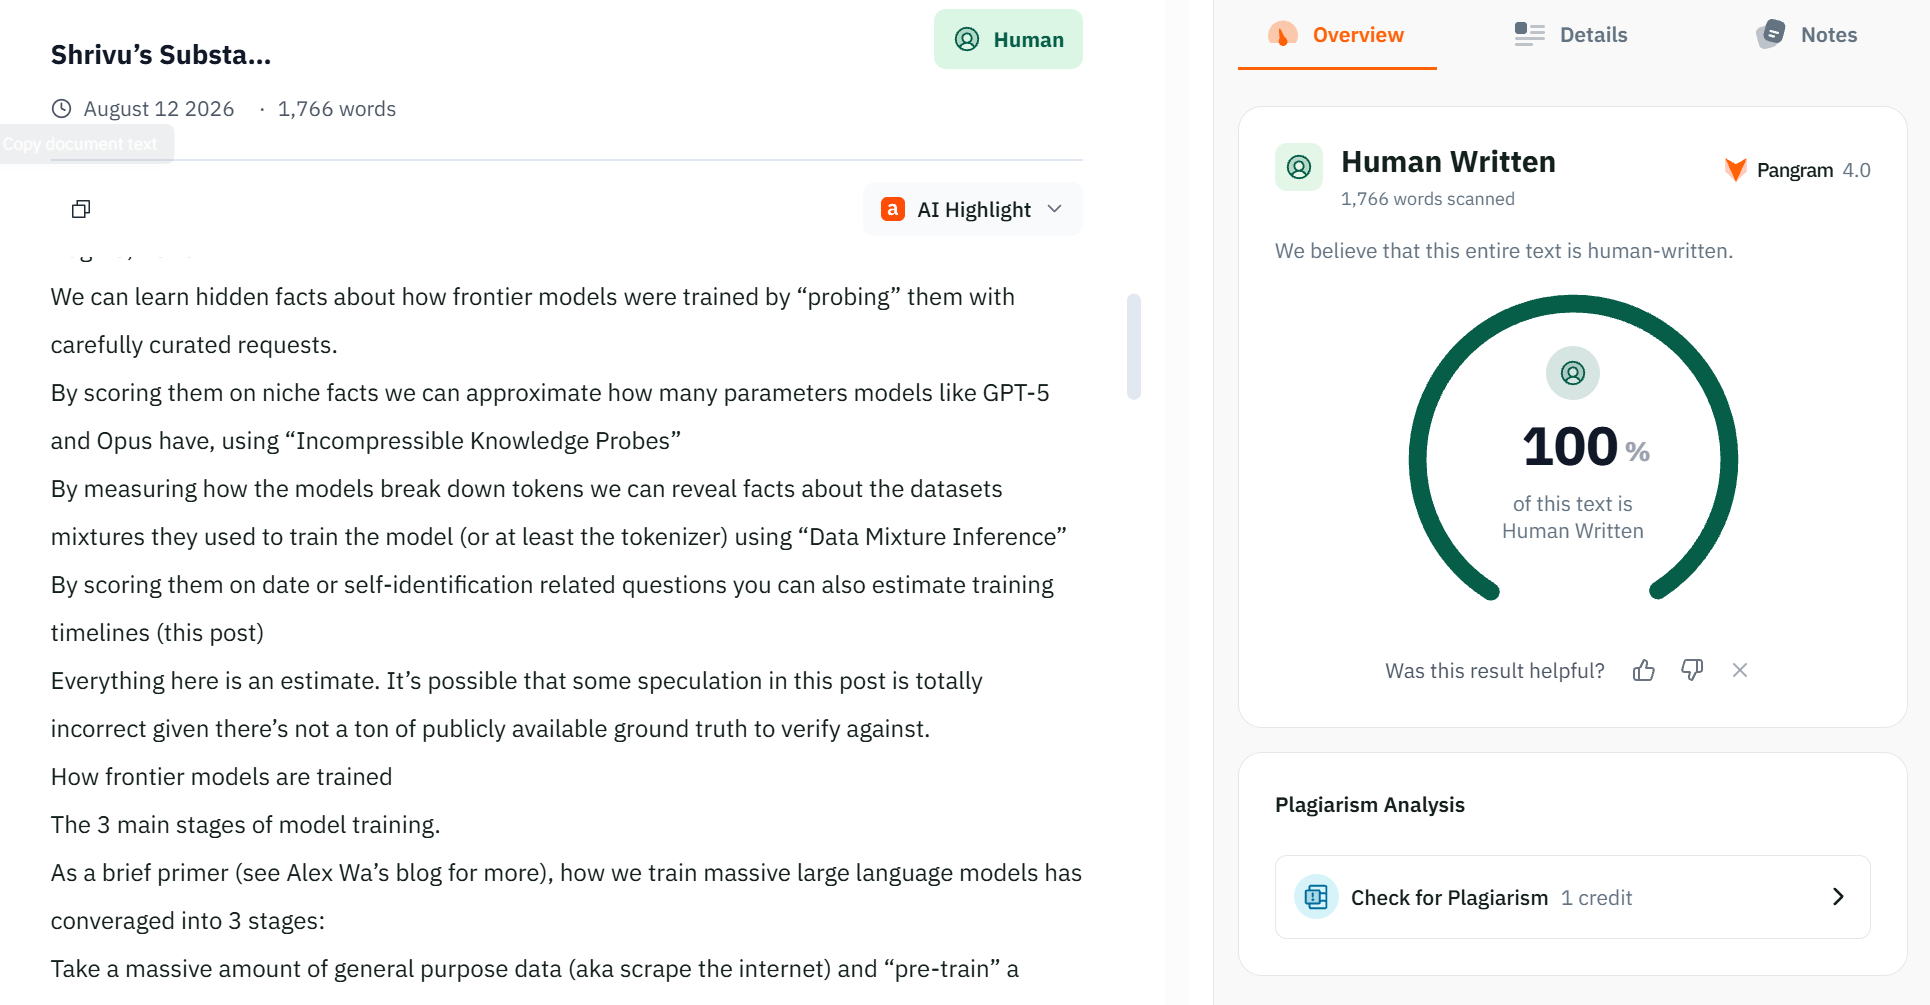Image resolution: width=1930 pixels, height=1005 pixels.
Task: Give thumbs down for result helpfulness
Action: coord(1692,670)
